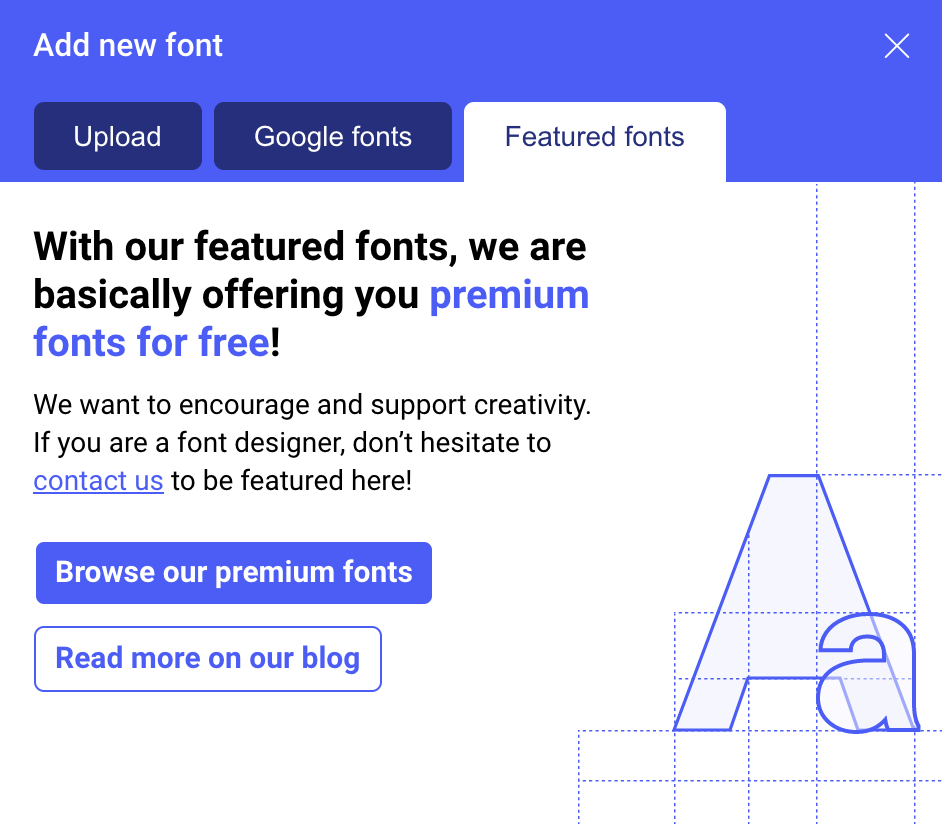Click the "If you are a font designer" sentence
Viewport: 942px width, 824px height.
[x=292, y=443]
